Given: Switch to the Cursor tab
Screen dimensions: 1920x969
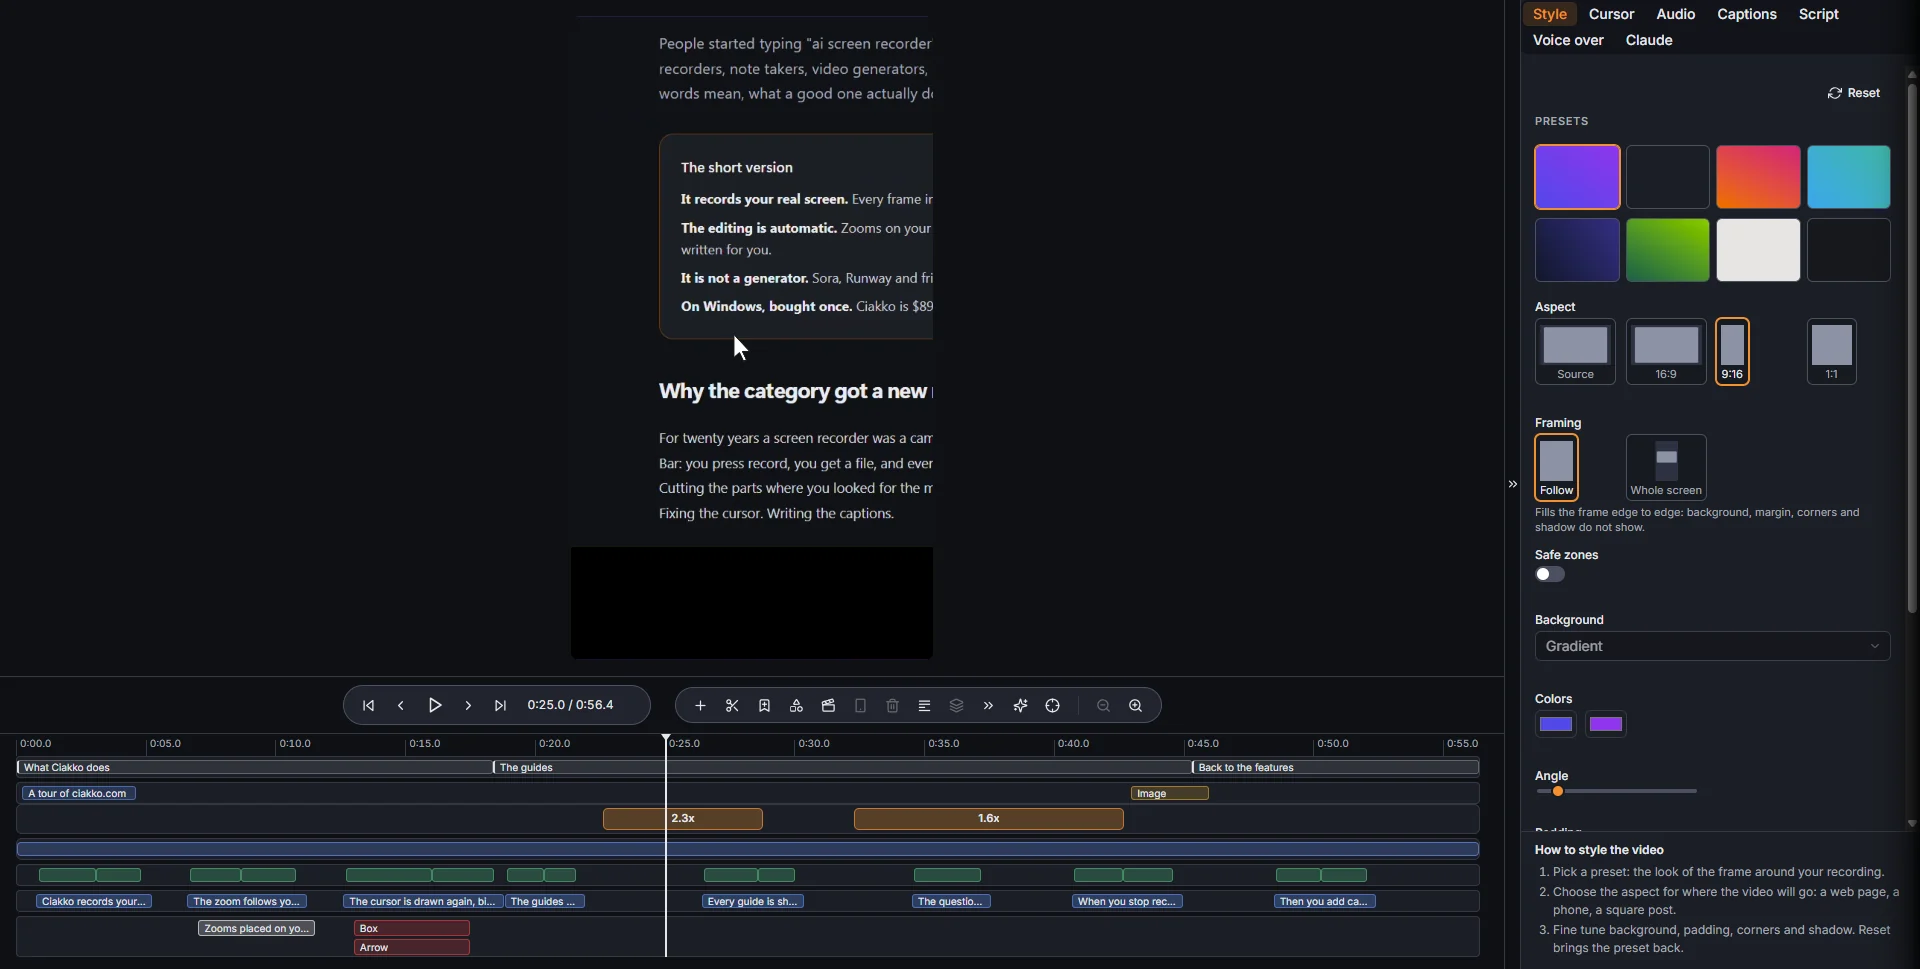Looking at the screenshot, I should click(x=1611, y=14).
